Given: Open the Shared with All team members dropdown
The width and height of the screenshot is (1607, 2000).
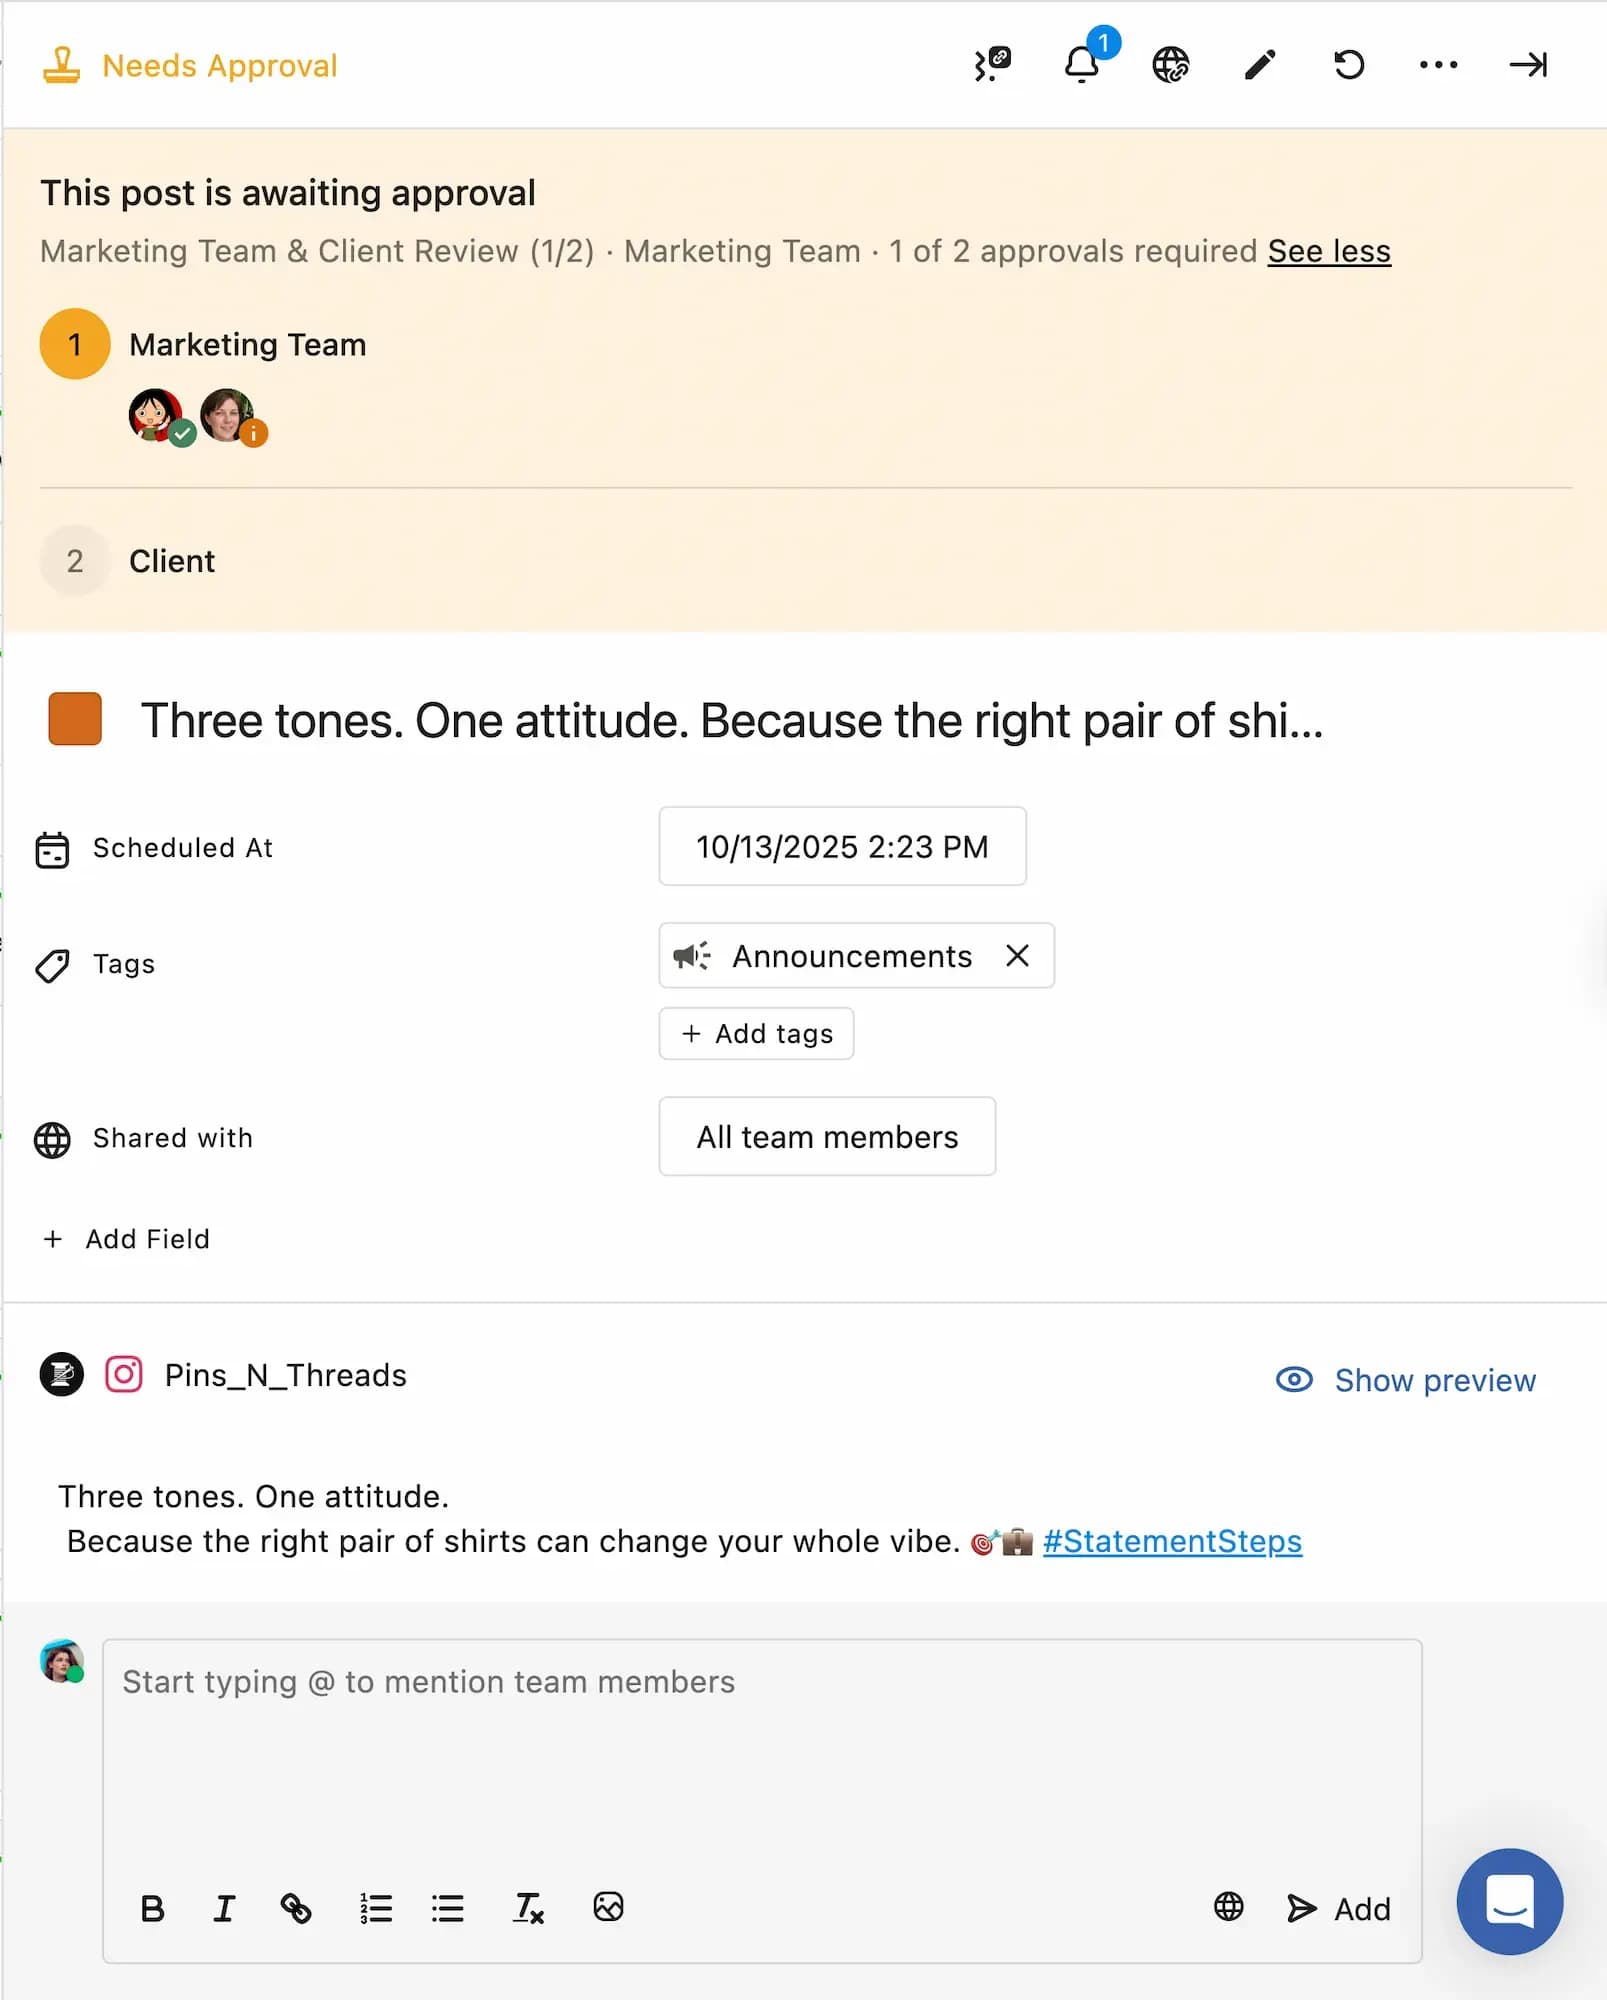Looking at the screenshot, I should (827, 1137).
